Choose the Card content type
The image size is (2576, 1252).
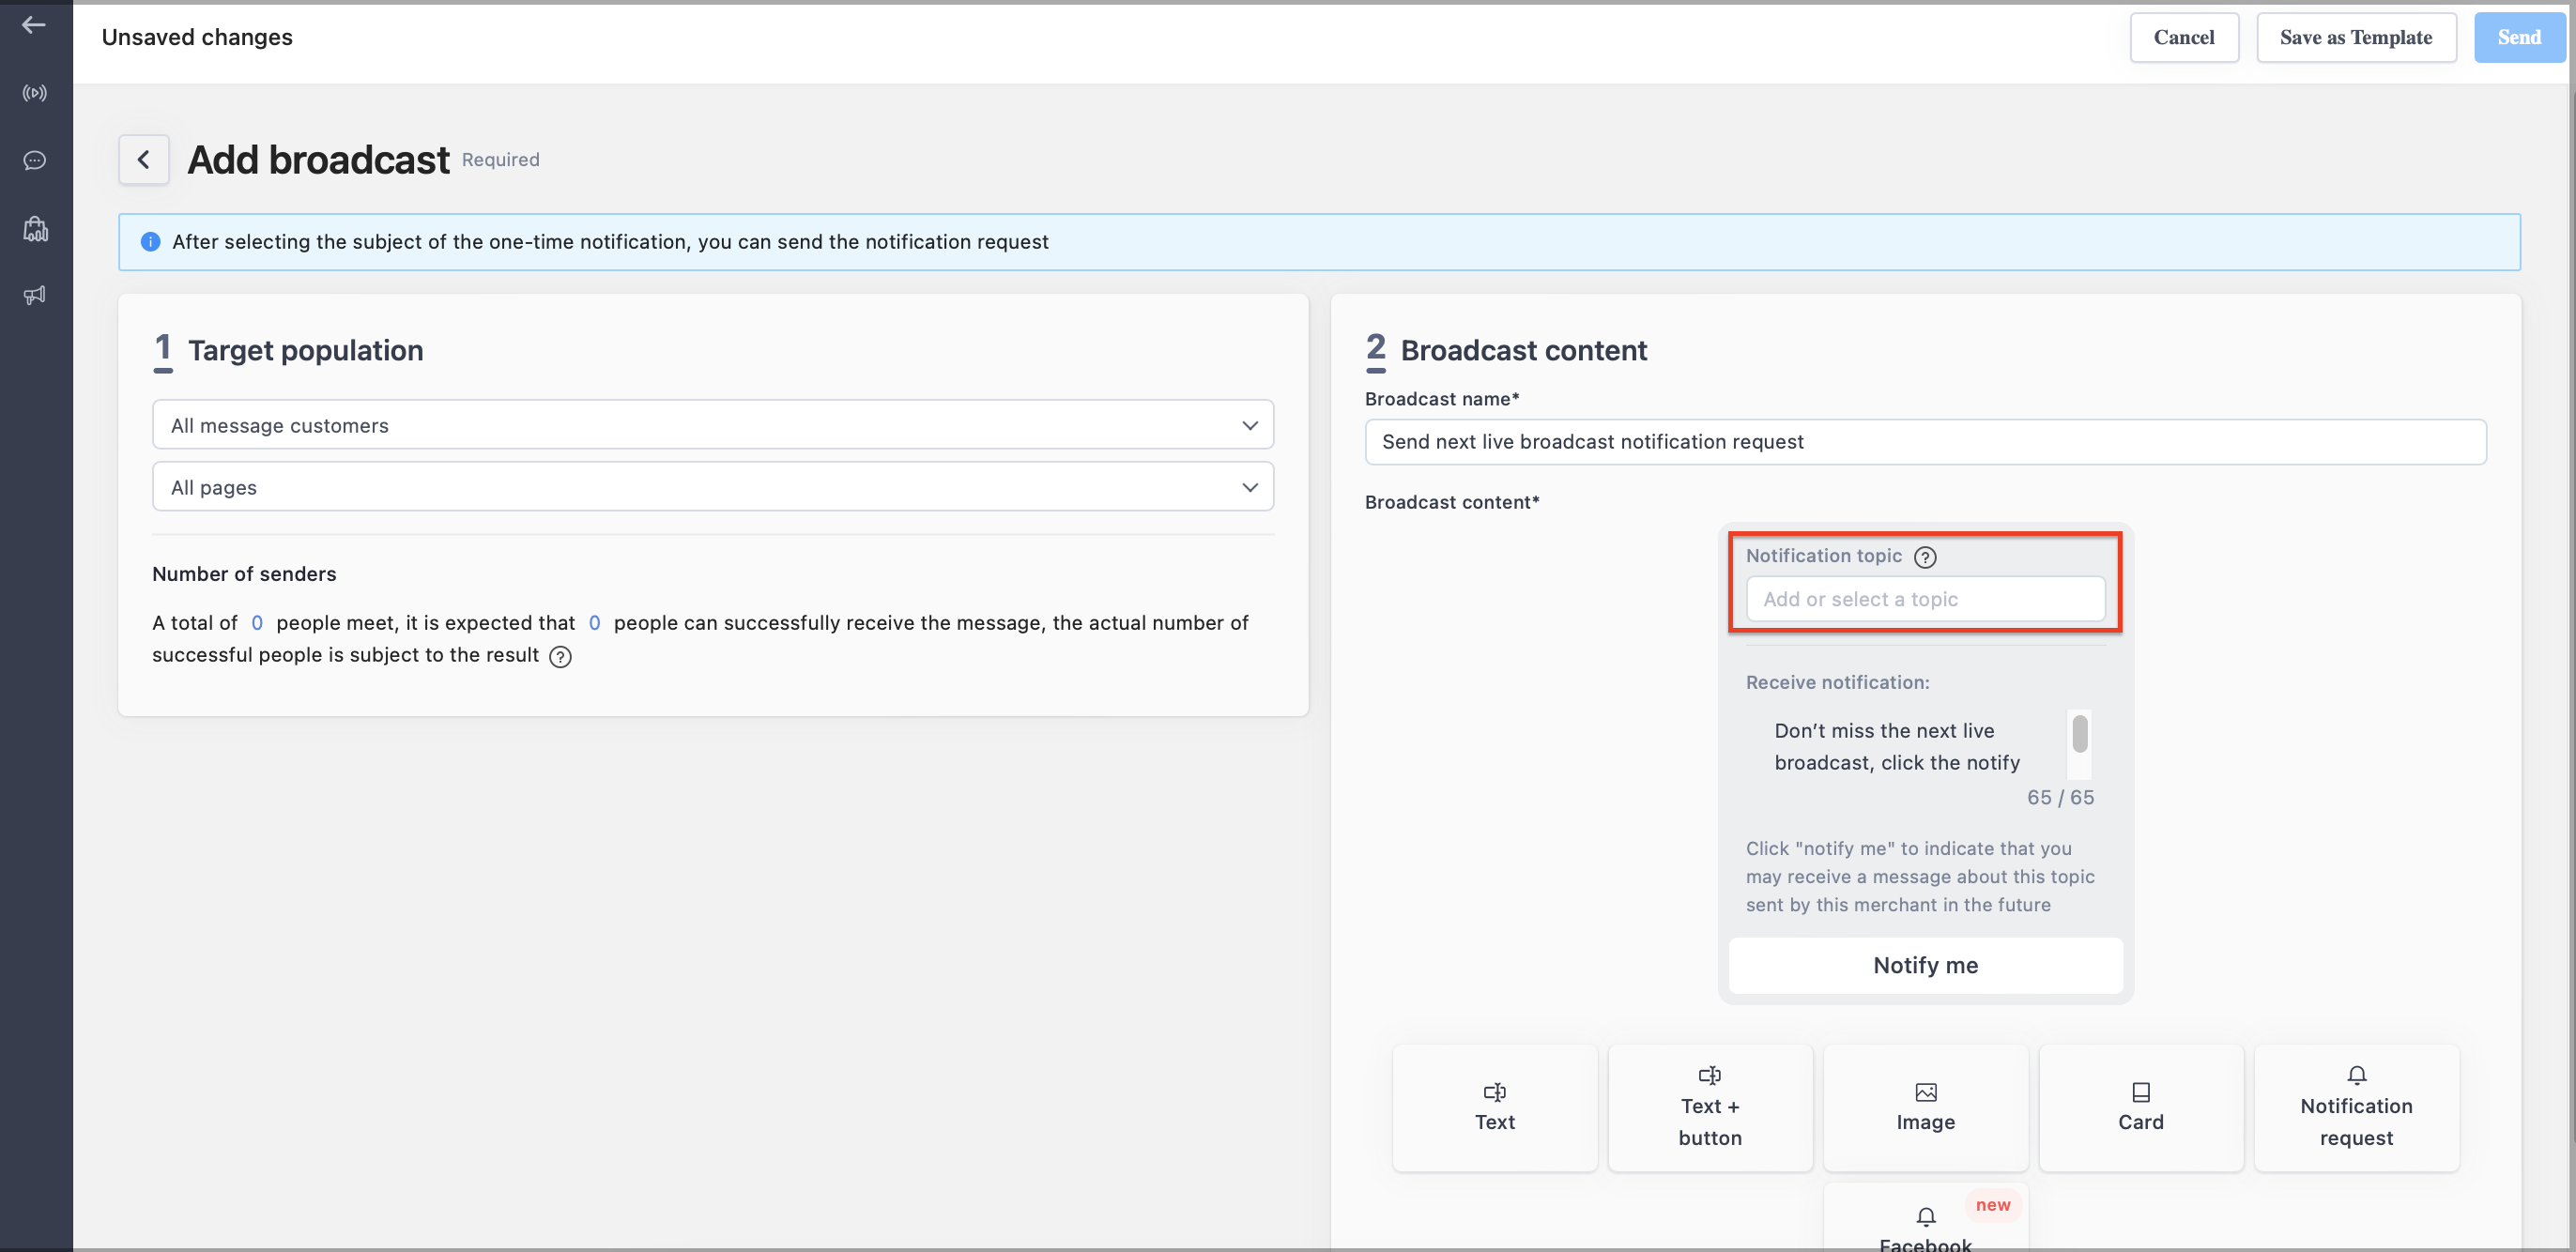pyautogui.click(x=2141, y=1108)
